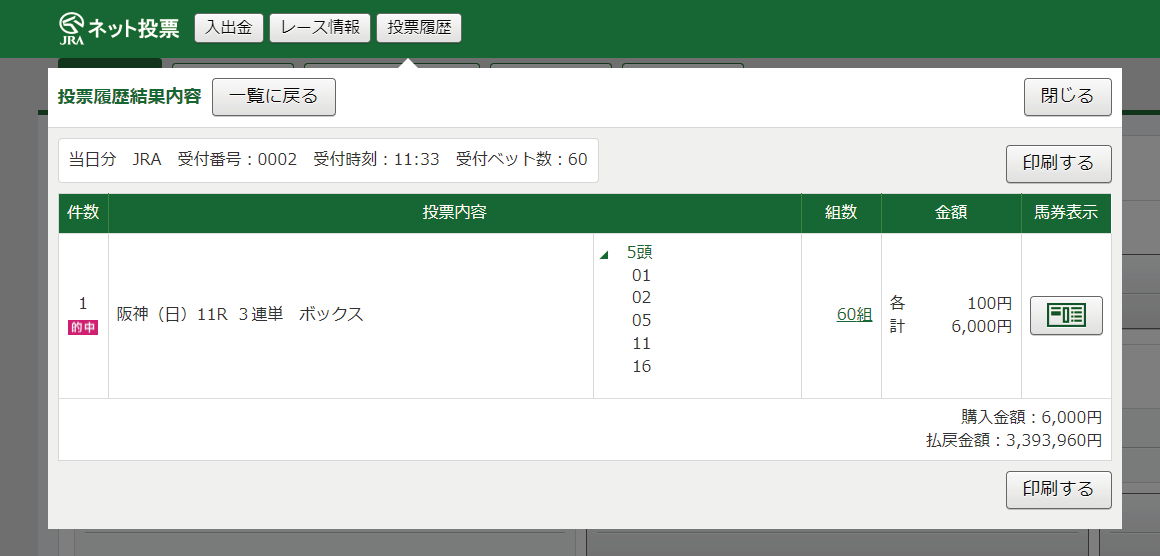The height and width of the screenshot is (556, 1160).
Task: Click the 受付番号 receipt info box
Action: [328, 160]
